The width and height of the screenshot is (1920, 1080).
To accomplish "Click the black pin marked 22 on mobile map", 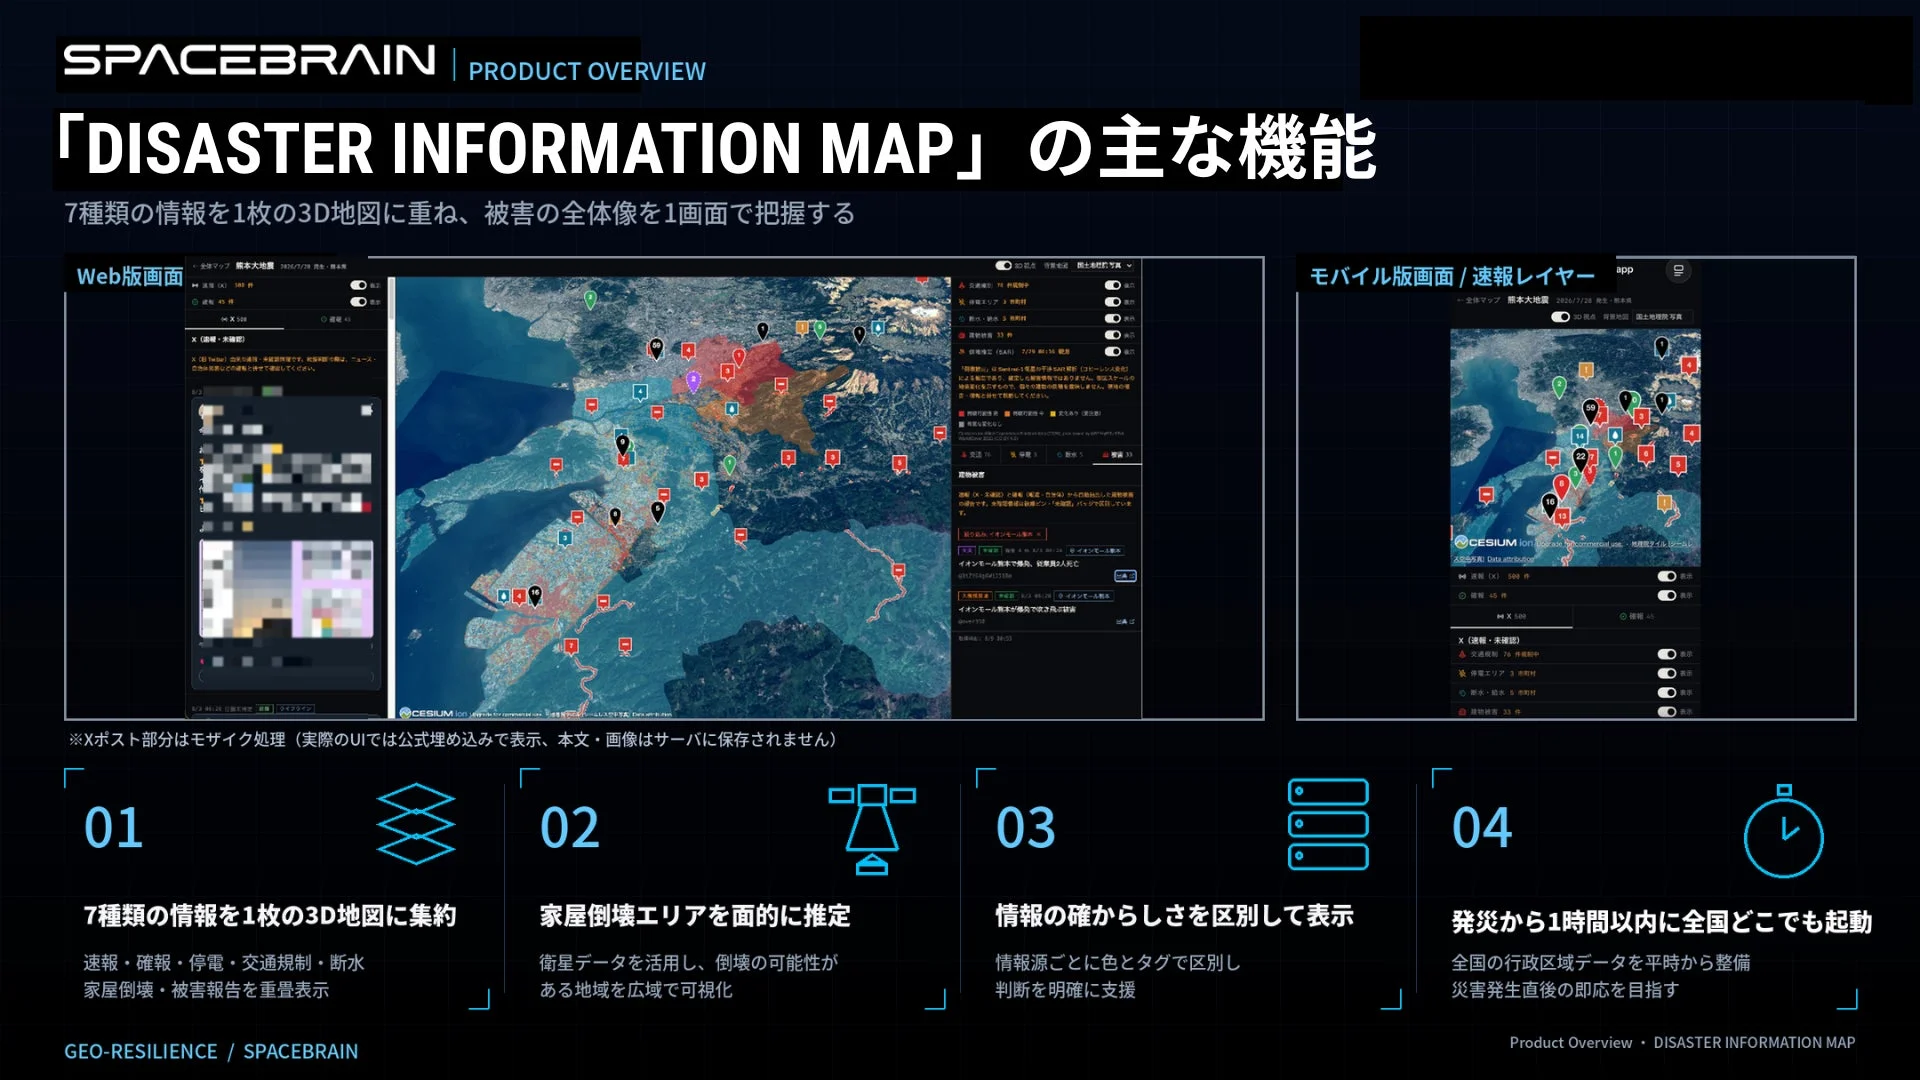I will click(x=1581, y=458).
